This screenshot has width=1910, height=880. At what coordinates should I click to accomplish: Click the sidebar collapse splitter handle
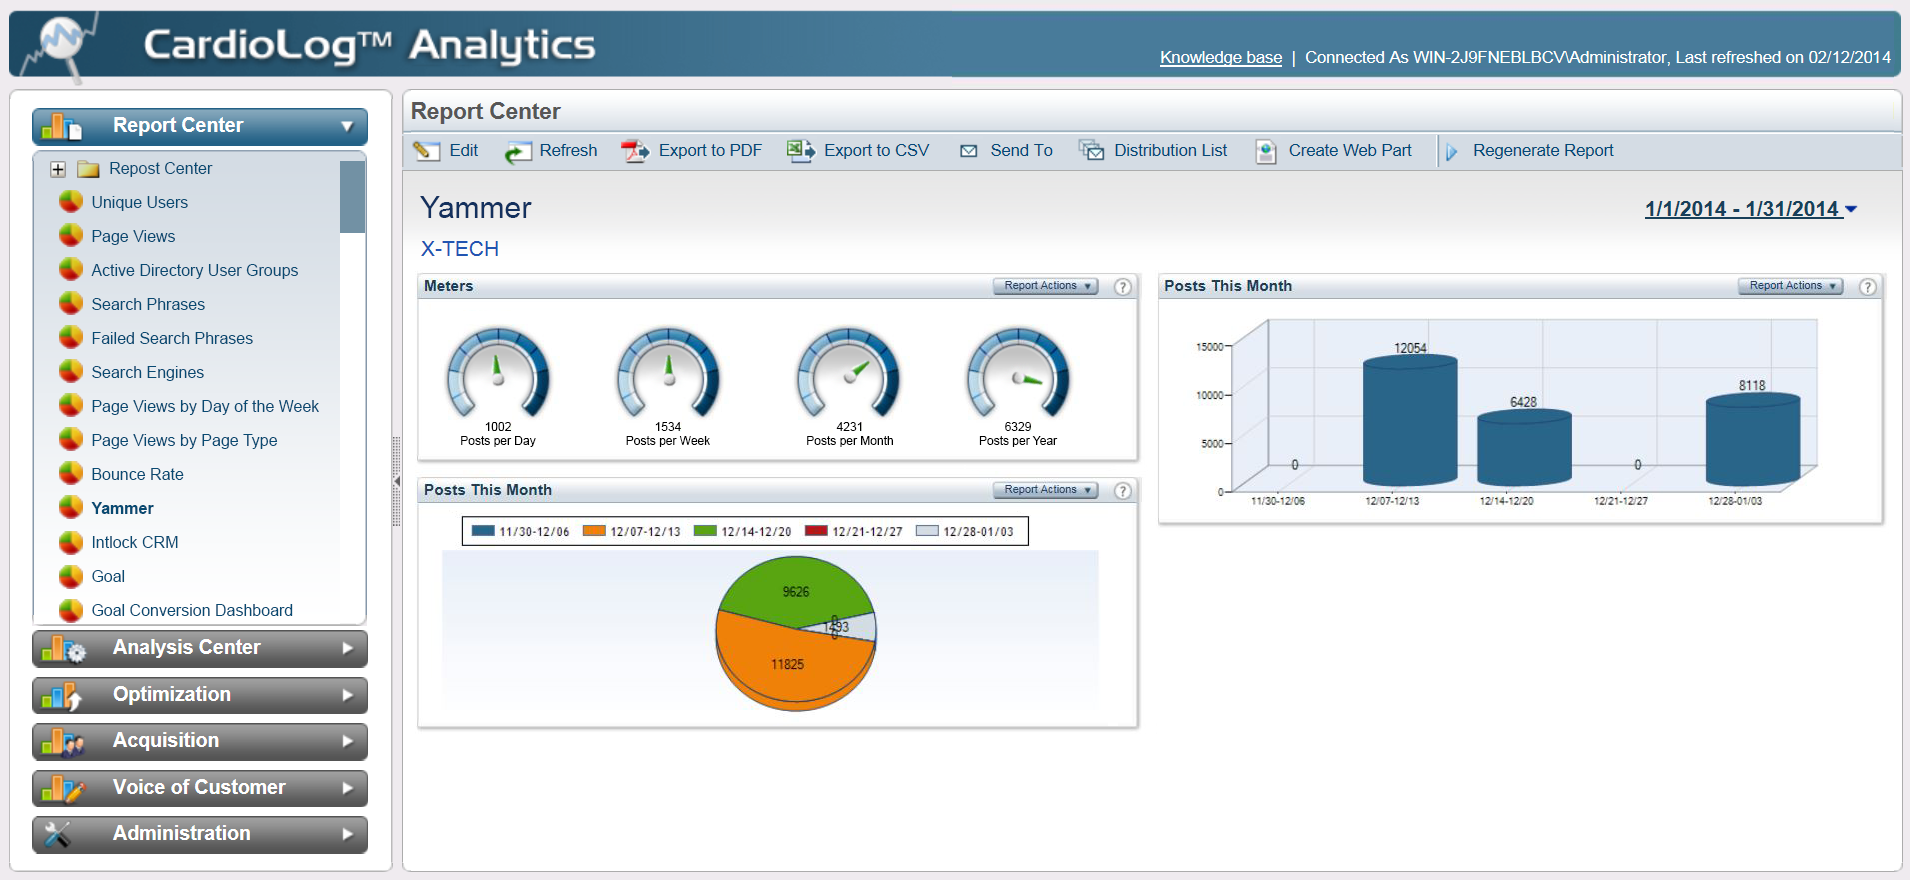coord(397,482)
